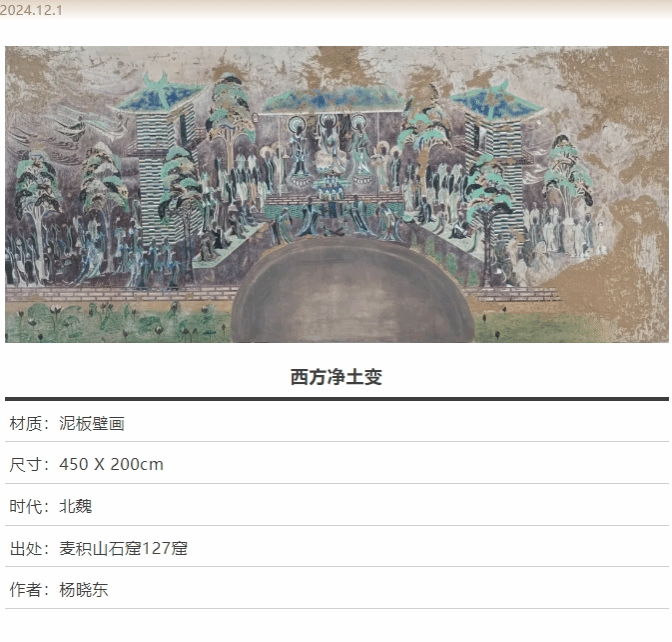Click the 作者 label
The width and height of the screenshot is (672, 642).
pyautogui.click(x=26, y=590)
